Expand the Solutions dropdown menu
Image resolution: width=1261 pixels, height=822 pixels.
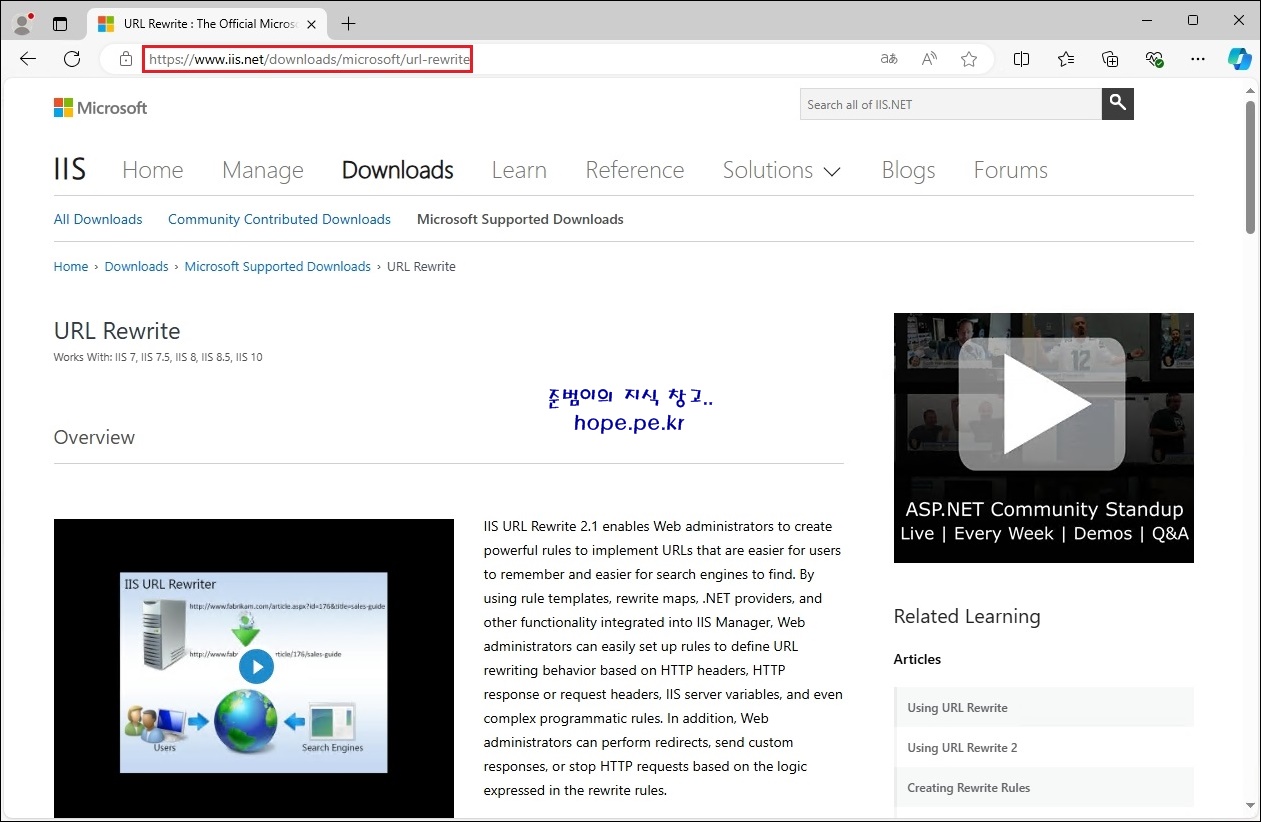tap(782, 170)
